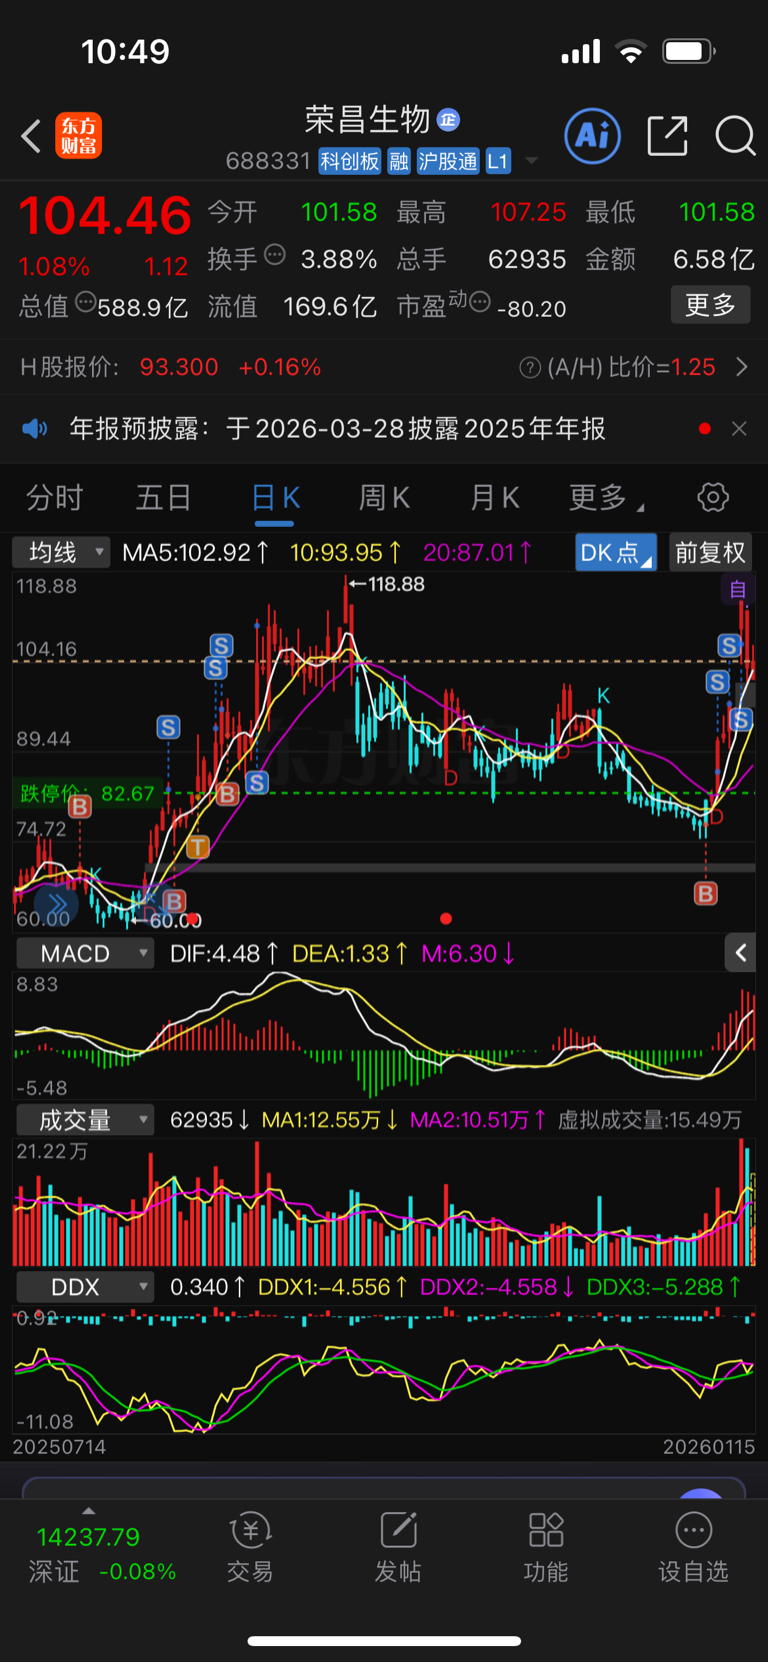Tap the 市盈 info icon
Viewport: 768px width, 1663px height.
pos(479,302)
